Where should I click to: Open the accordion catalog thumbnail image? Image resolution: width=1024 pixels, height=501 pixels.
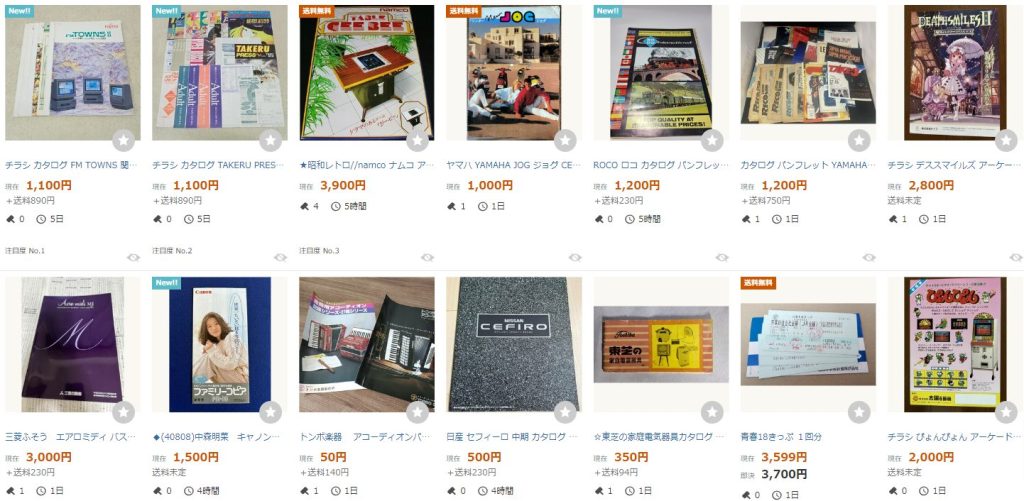coord(367,344)
